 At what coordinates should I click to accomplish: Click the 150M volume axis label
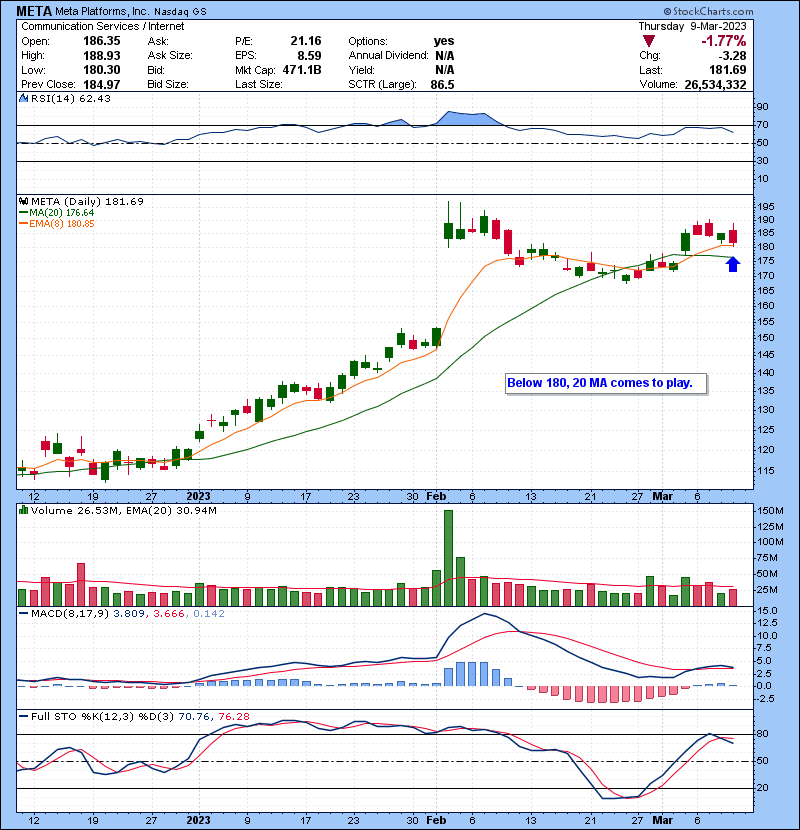coord(770,511)
